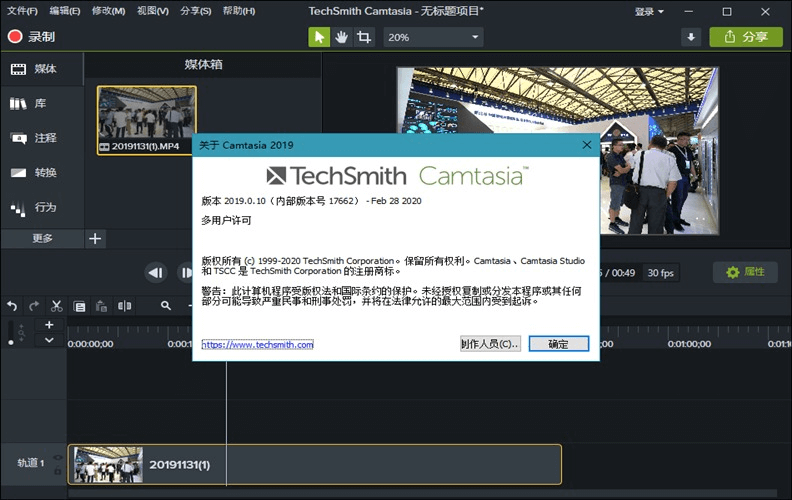Click the 确定 OK button
This screenshot has height=500, width=792.
(559, 344)
